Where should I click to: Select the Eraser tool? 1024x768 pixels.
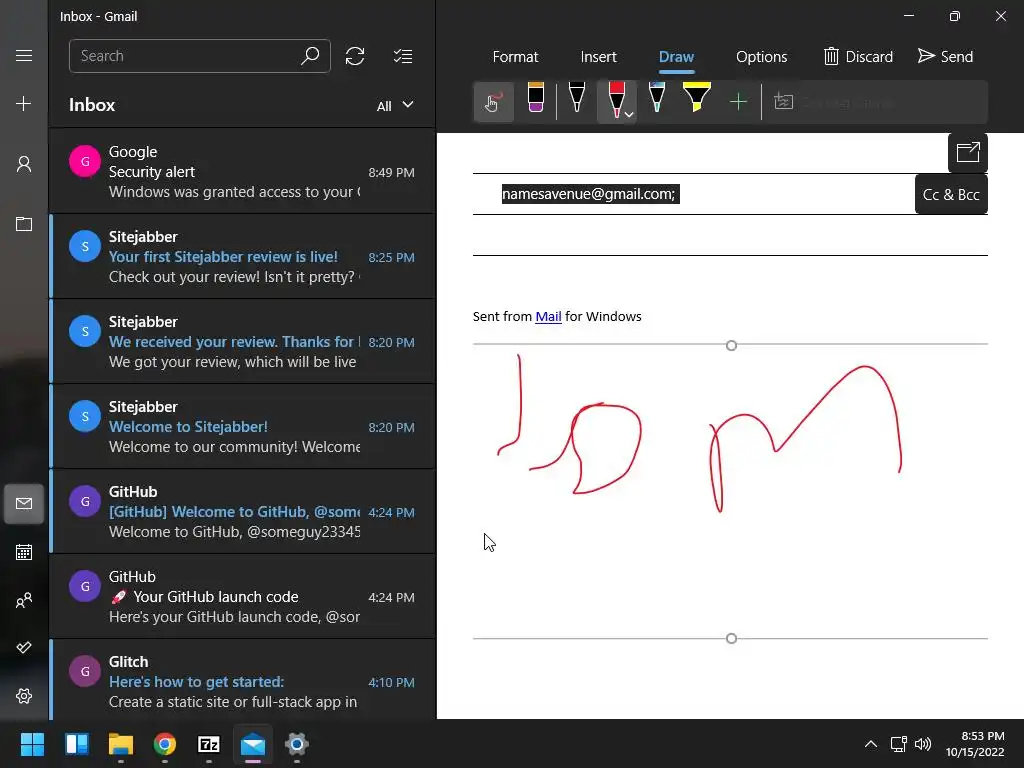(536, 97)
